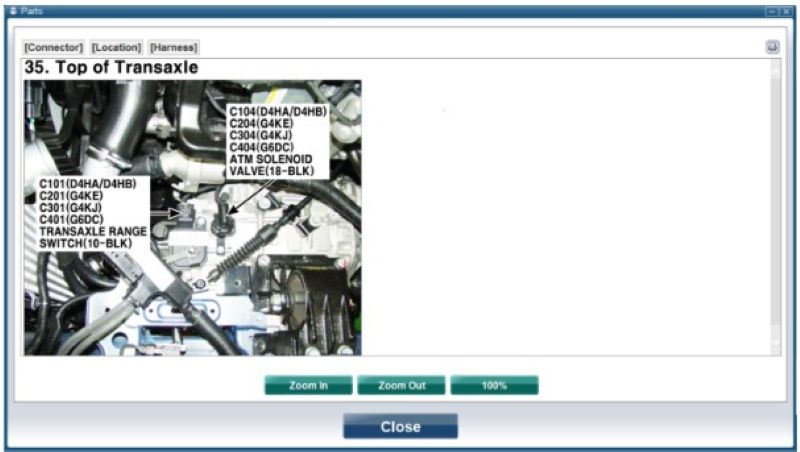Screen dimensions: 800x452
Task: Close the Parts window via title X
Action: coord(786,11)
